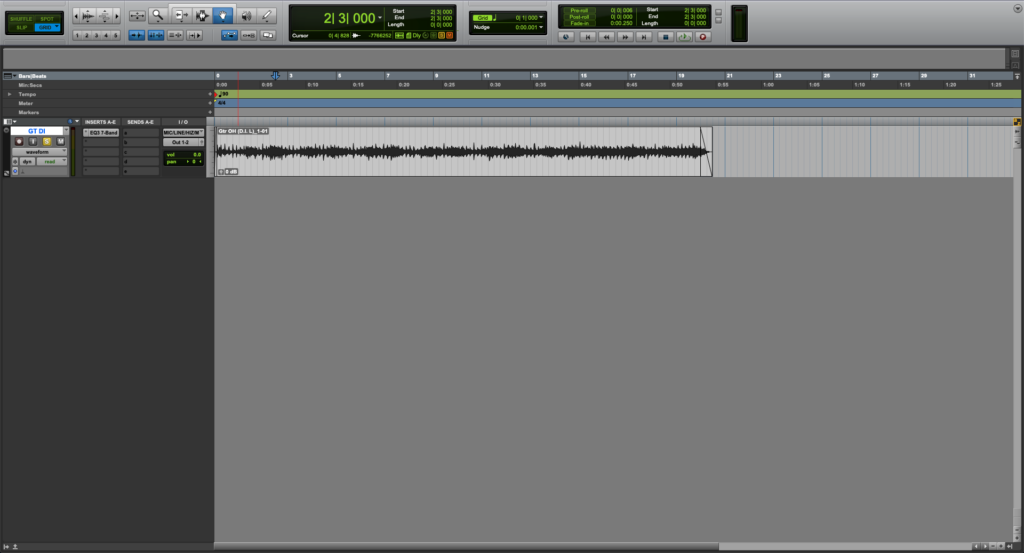Select the Zoomer tool
1024x553 pixels.
(x=157, y=15)
